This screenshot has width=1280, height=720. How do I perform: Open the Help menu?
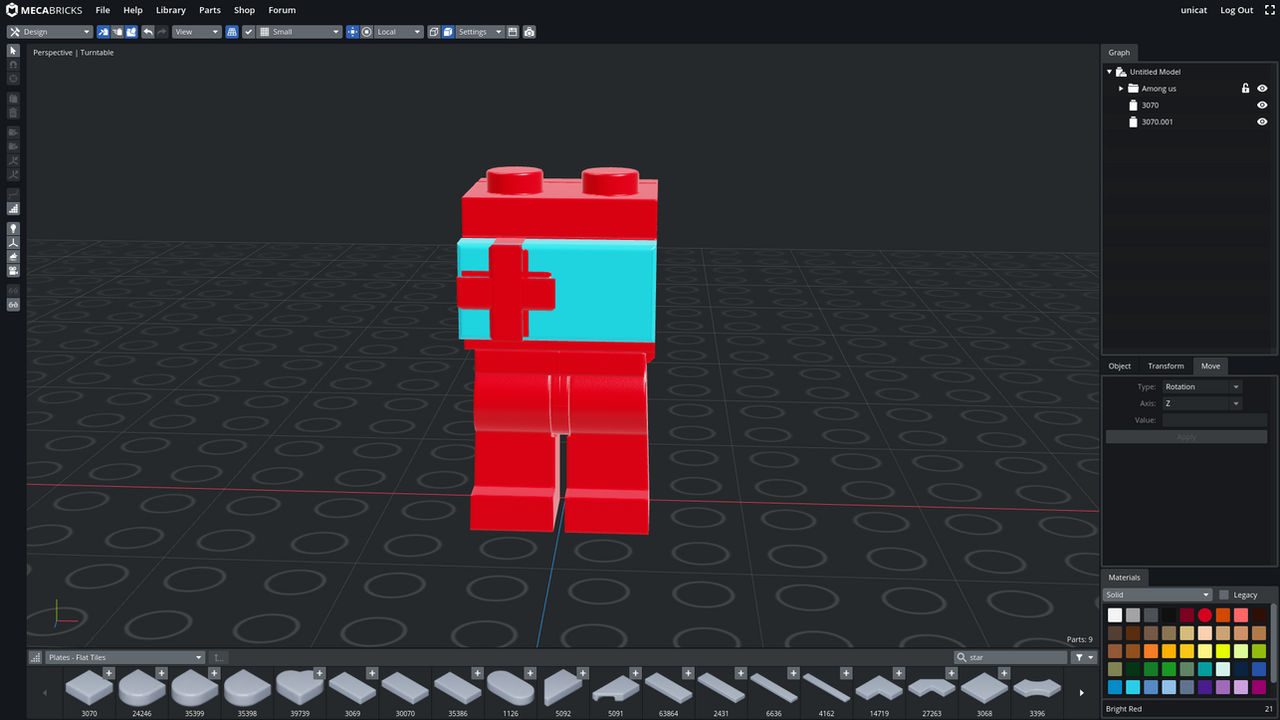pyautogui.click(x=133, y=10)
